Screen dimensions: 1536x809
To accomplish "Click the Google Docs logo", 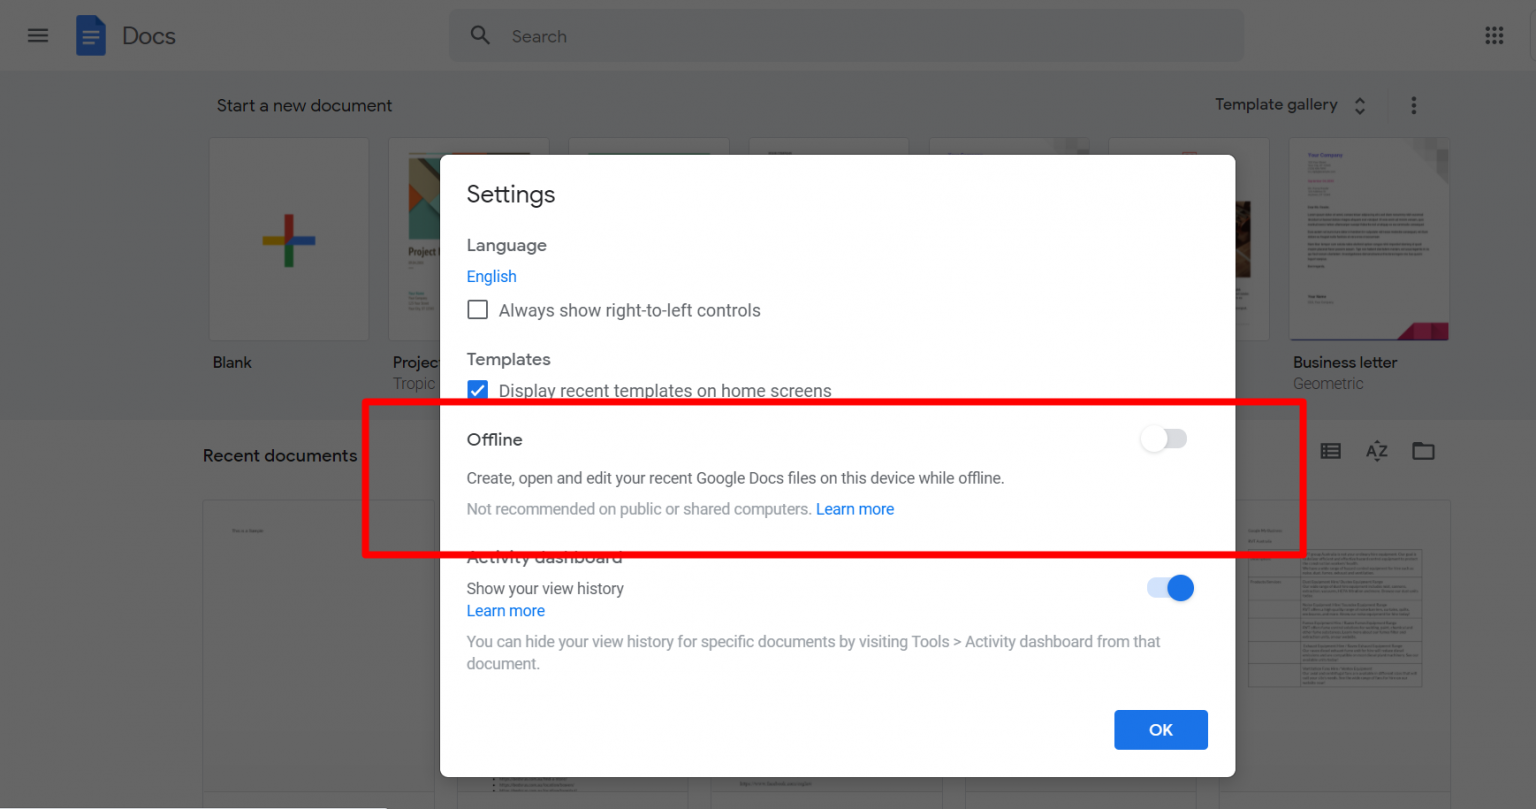I will 91,35.
